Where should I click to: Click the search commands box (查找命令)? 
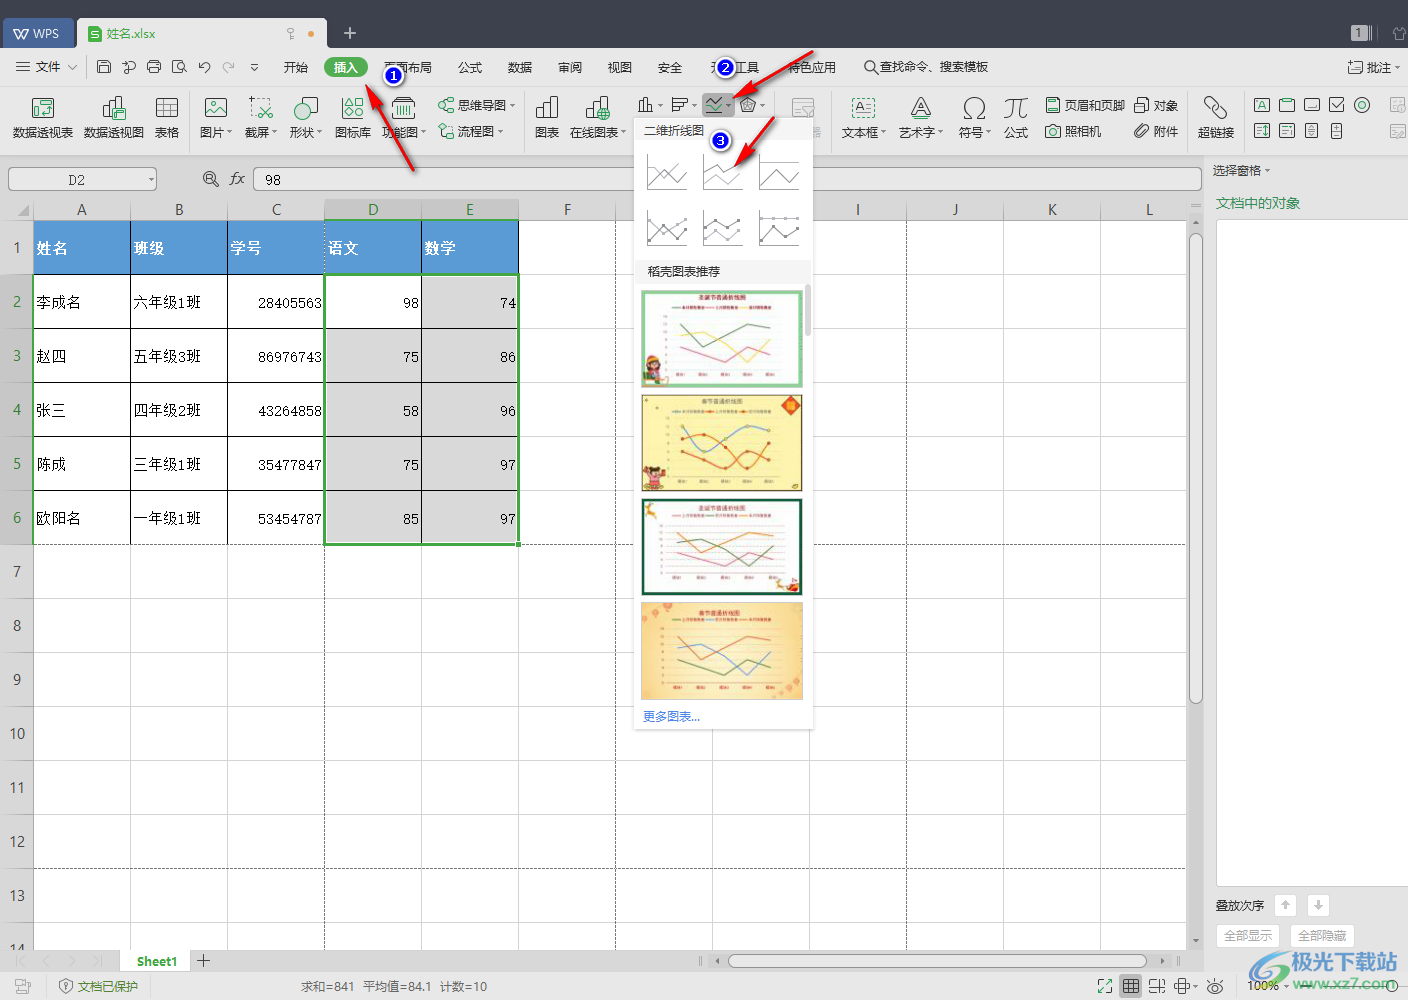(926, 67)
